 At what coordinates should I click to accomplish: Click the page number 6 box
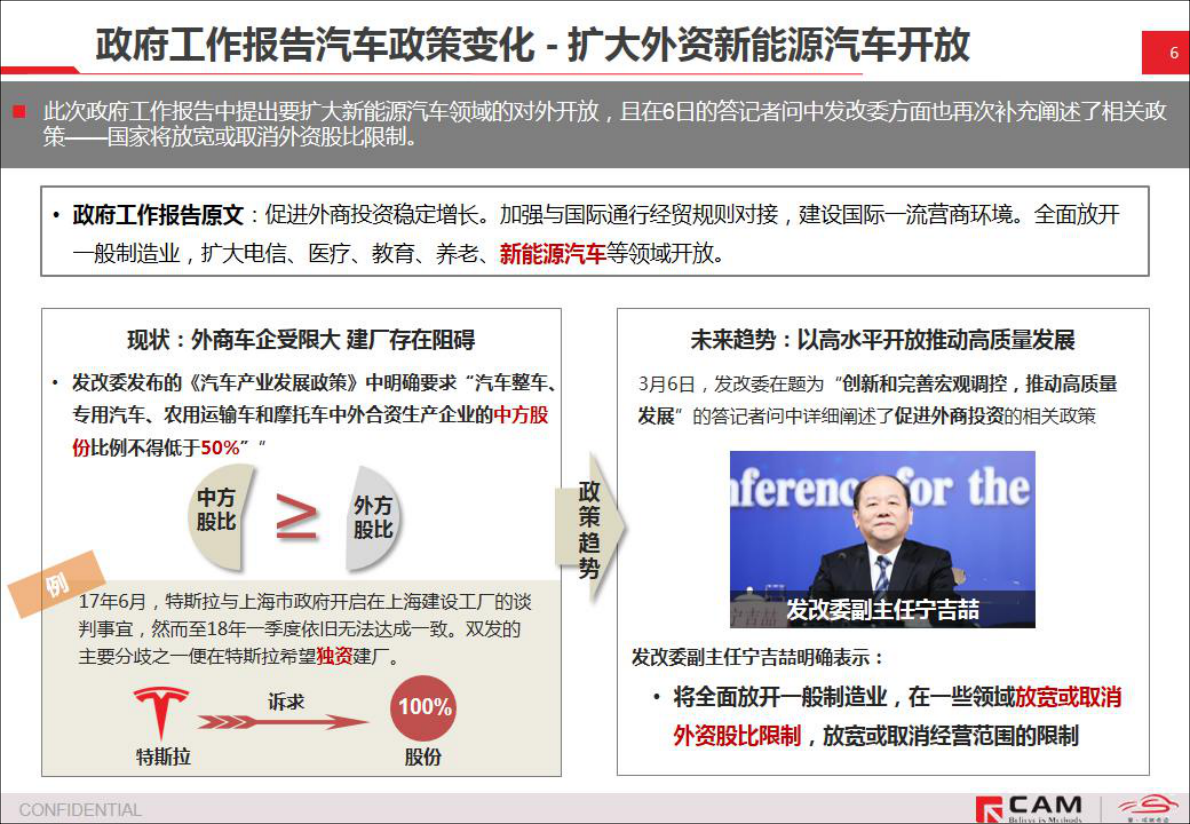coord(1165,53)
